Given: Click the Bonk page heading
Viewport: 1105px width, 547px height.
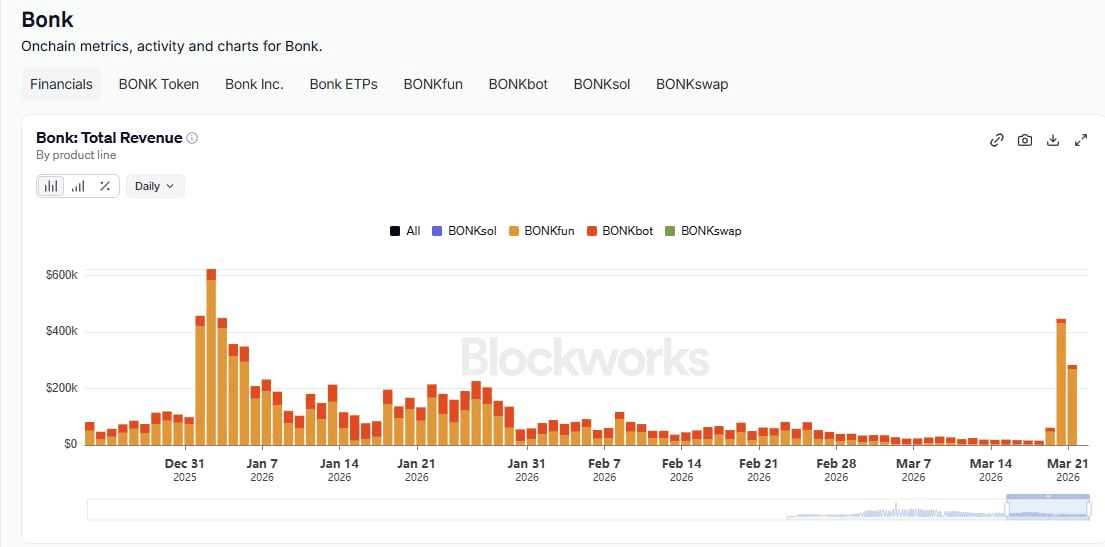Looking at the screenshot, I should pos(47,19).
